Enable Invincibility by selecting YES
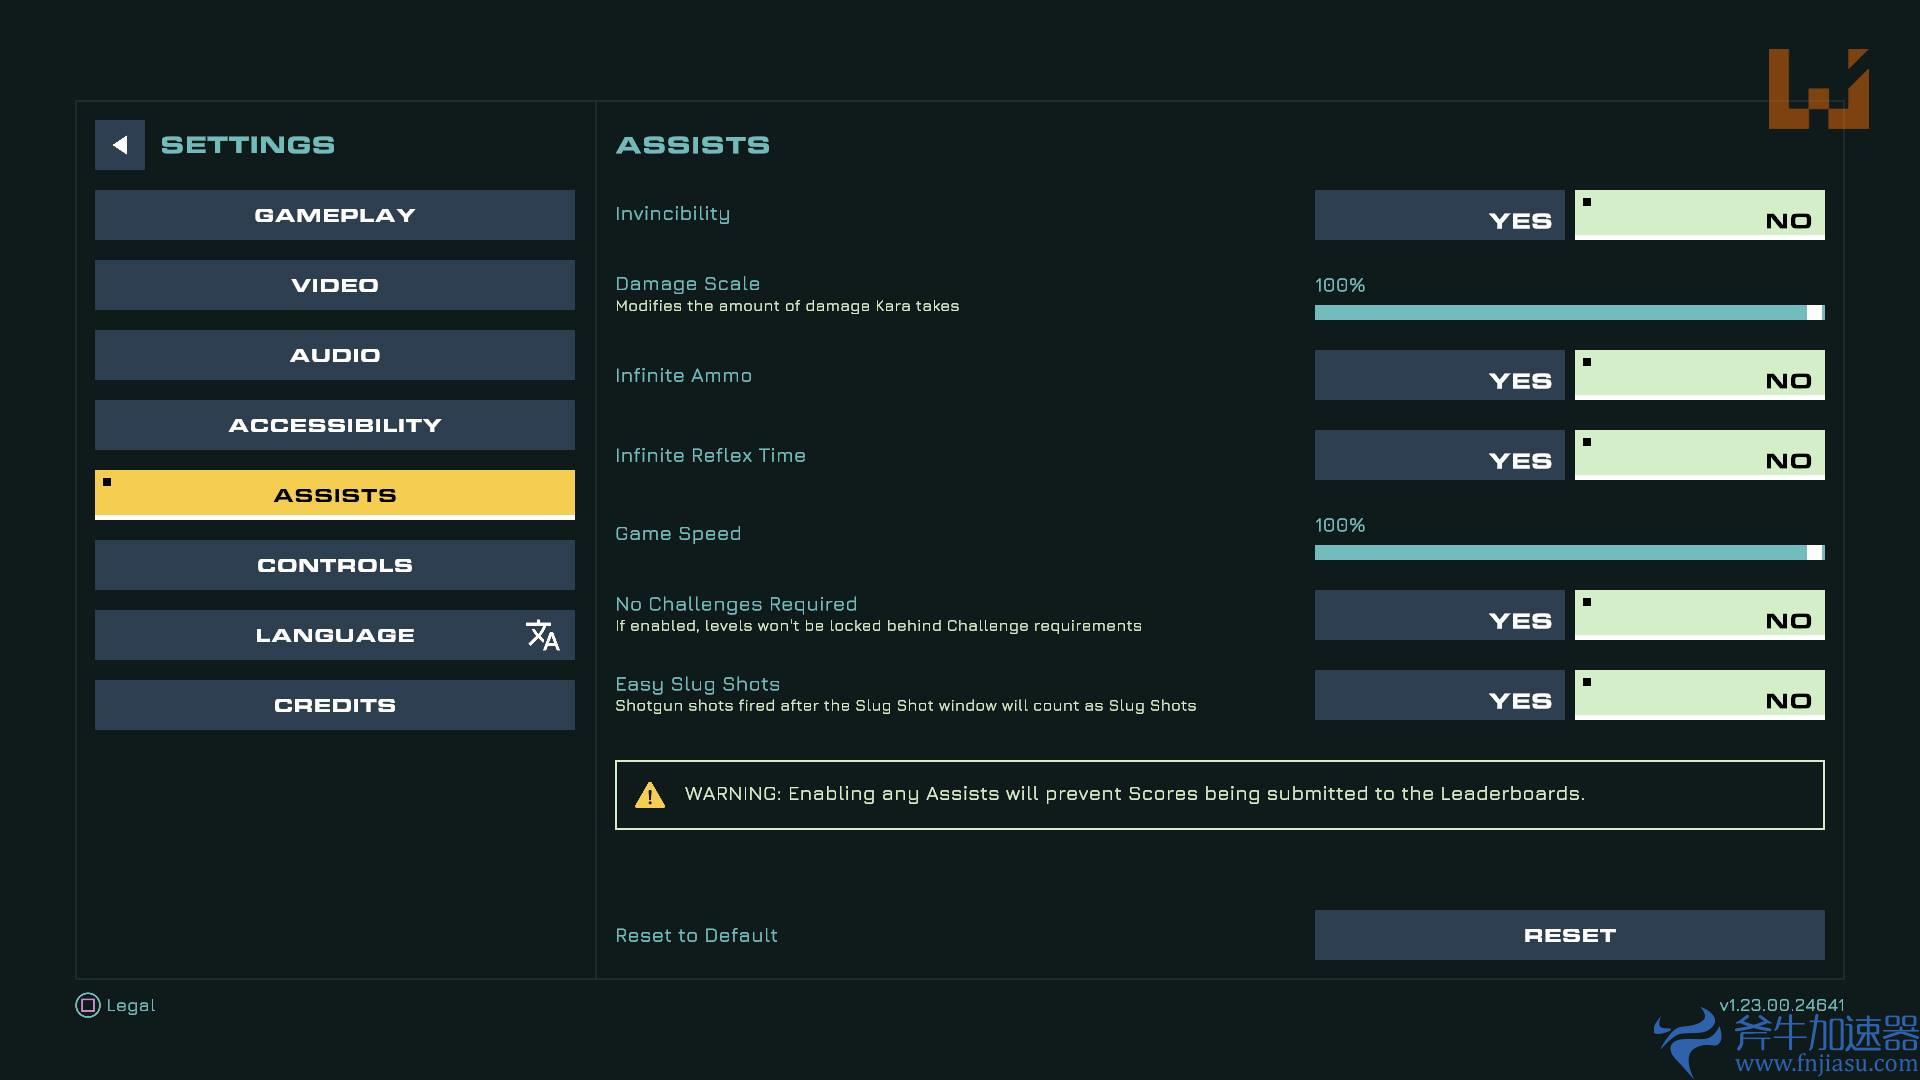The height and width of the screenshot is (1080, 1920). point(1439,215)
